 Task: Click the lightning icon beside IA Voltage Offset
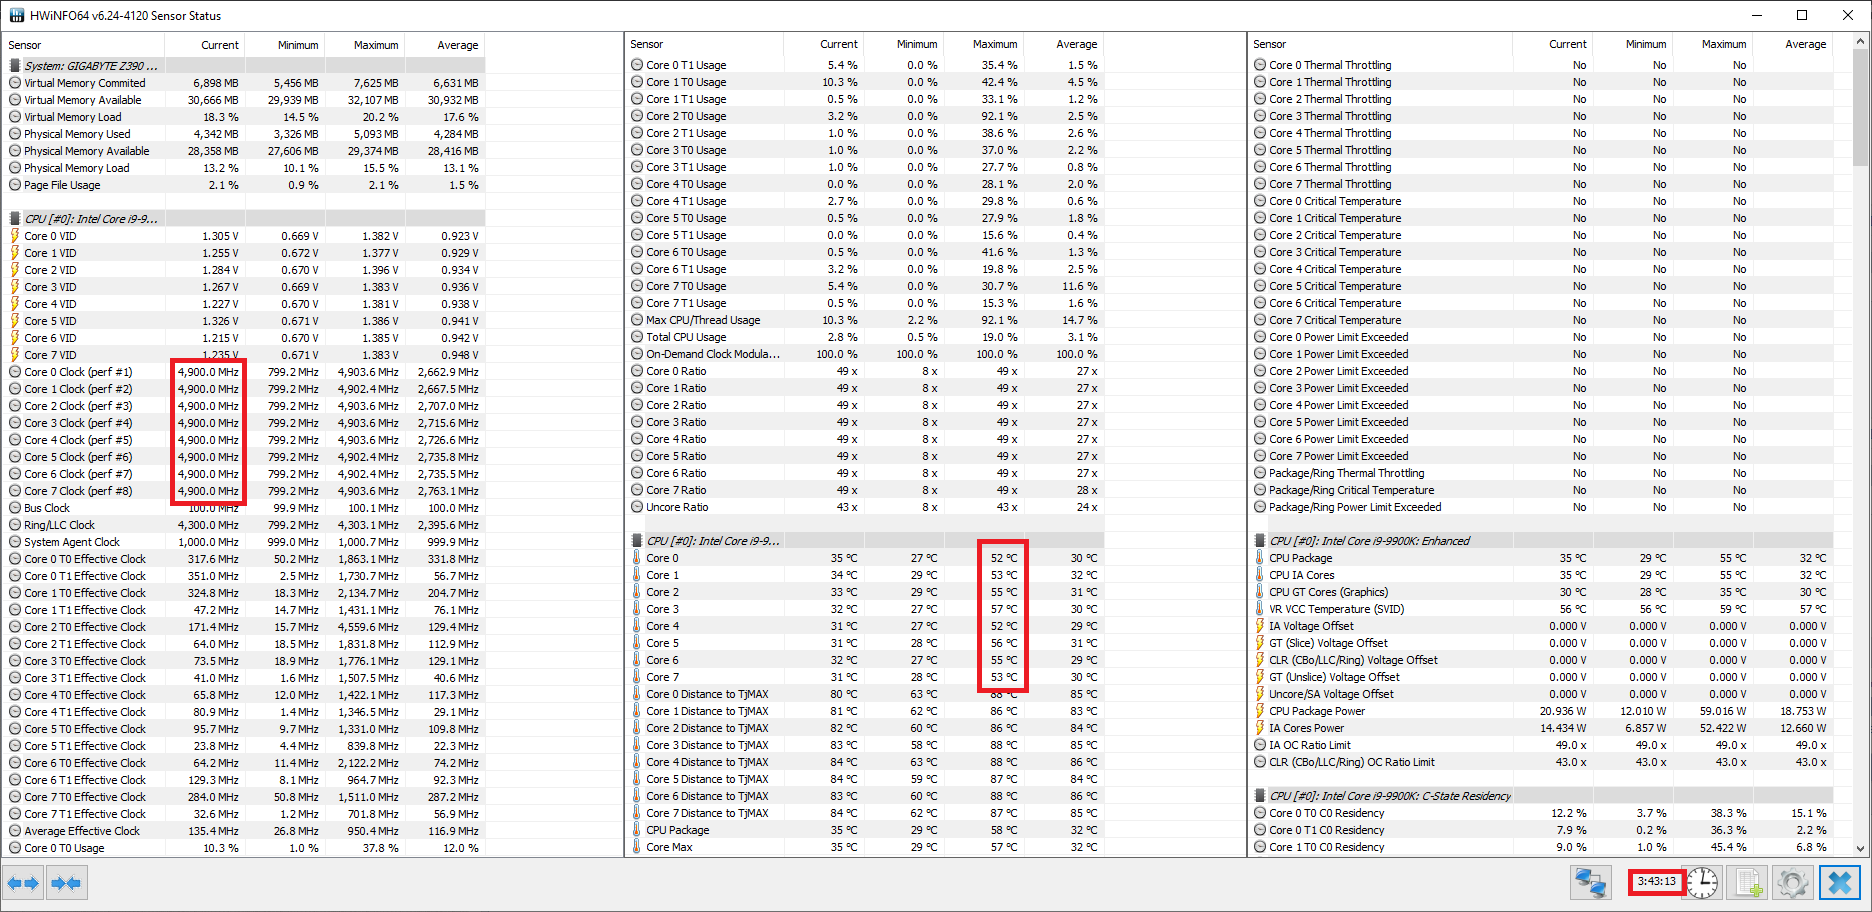(1260, 626)
